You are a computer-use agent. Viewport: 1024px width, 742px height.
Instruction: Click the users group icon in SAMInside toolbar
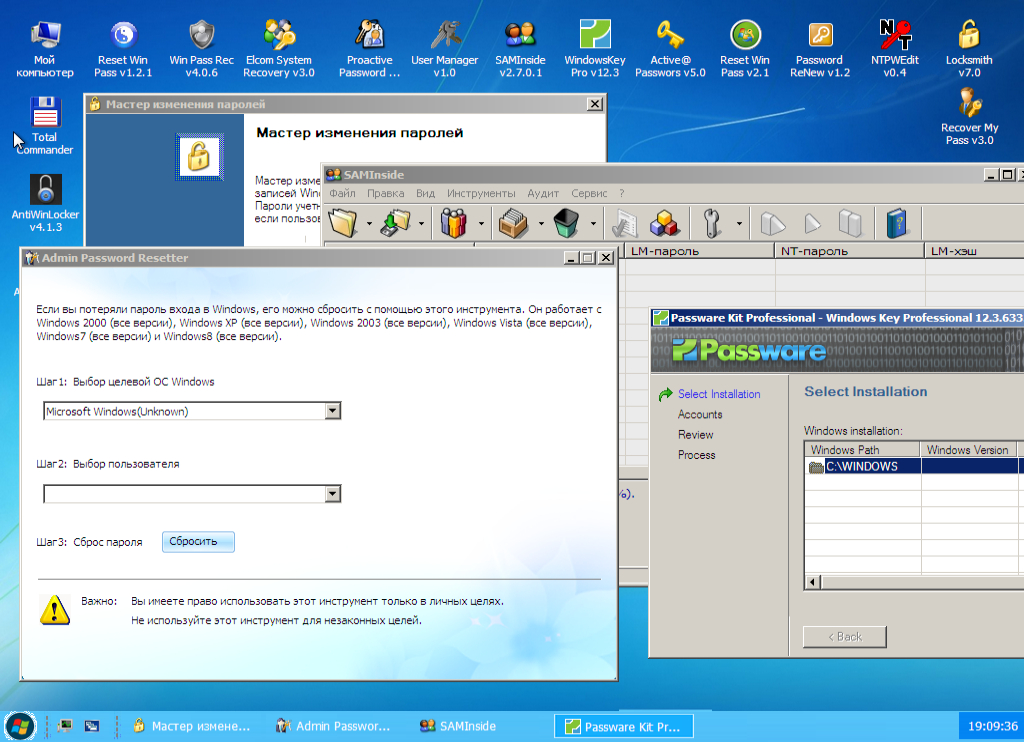454,223
